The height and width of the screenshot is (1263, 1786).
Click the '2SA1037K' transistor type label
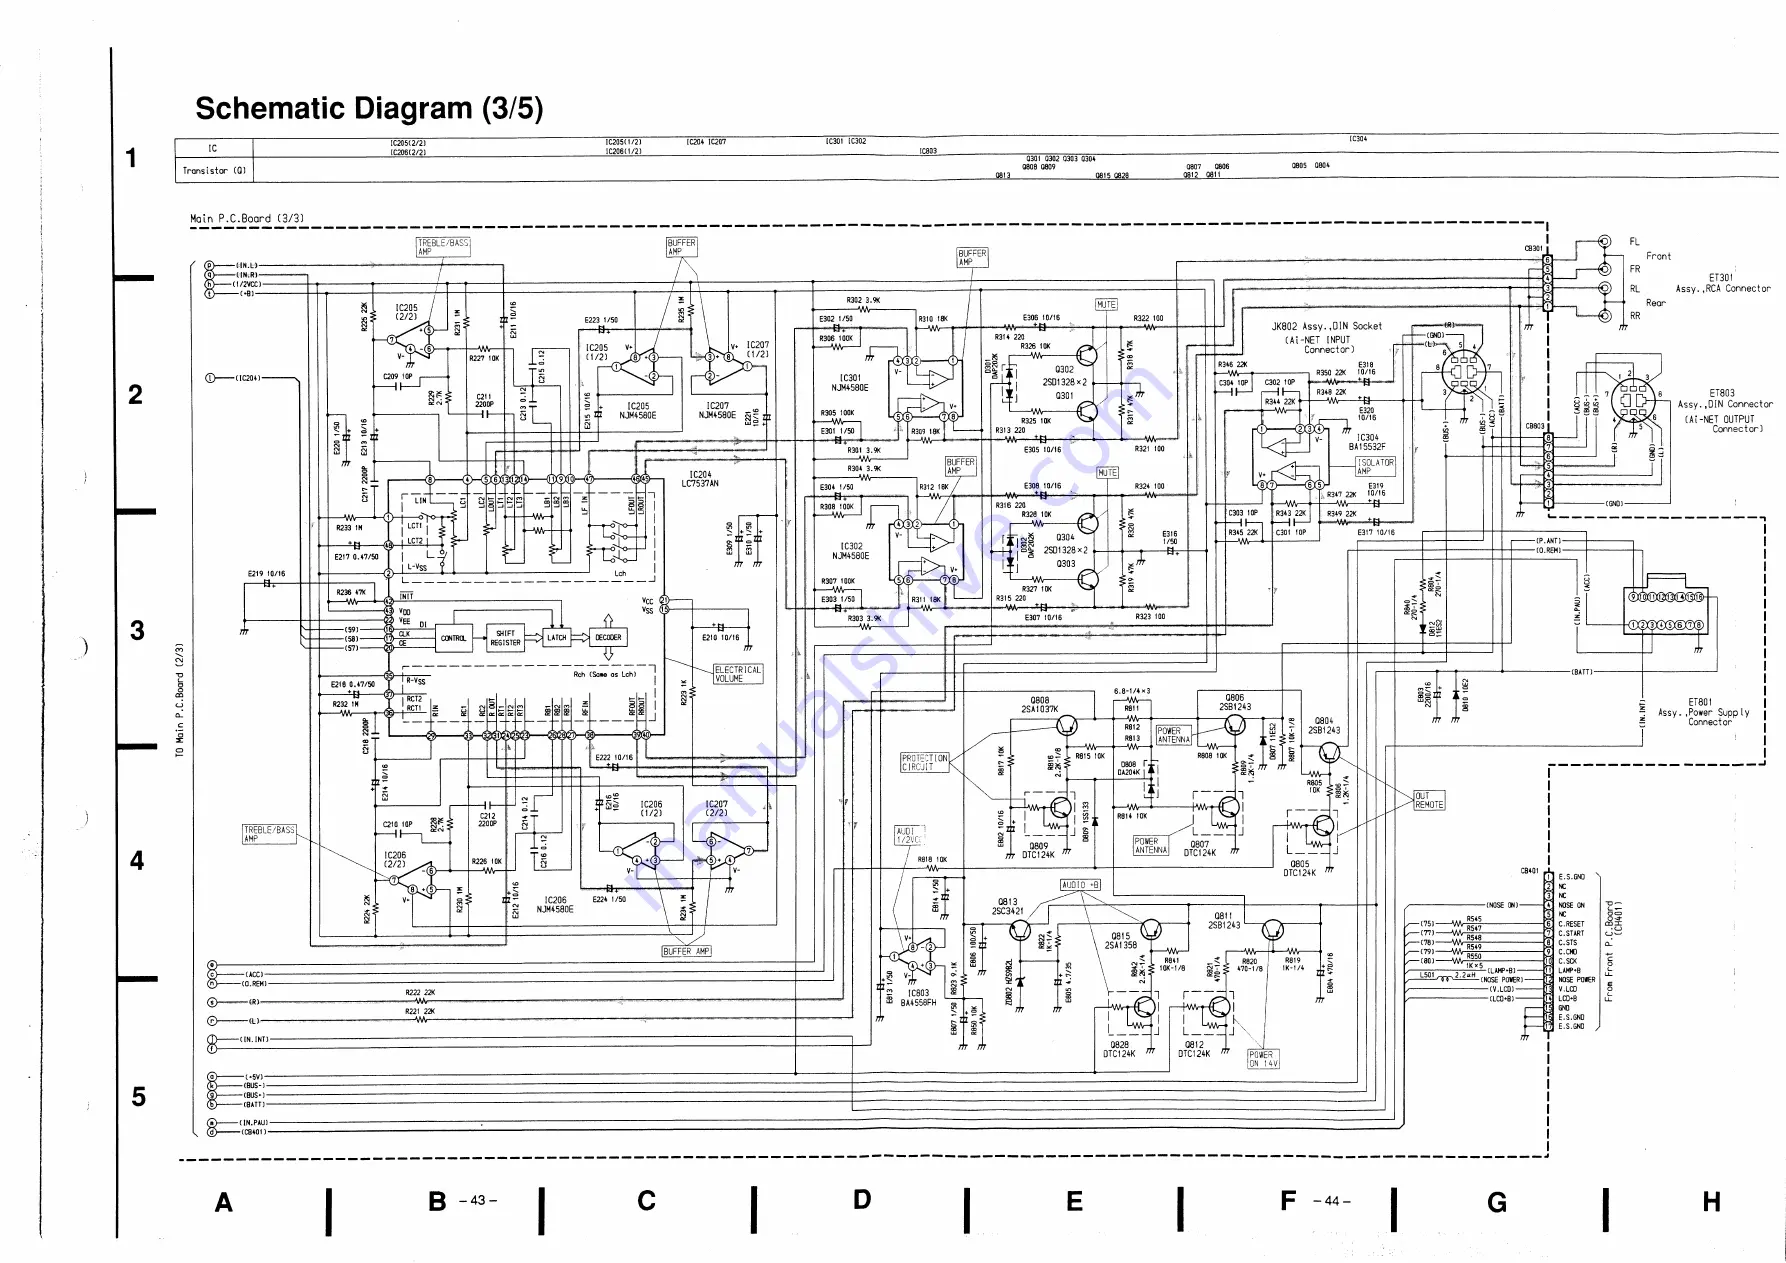pos(1040,709)
